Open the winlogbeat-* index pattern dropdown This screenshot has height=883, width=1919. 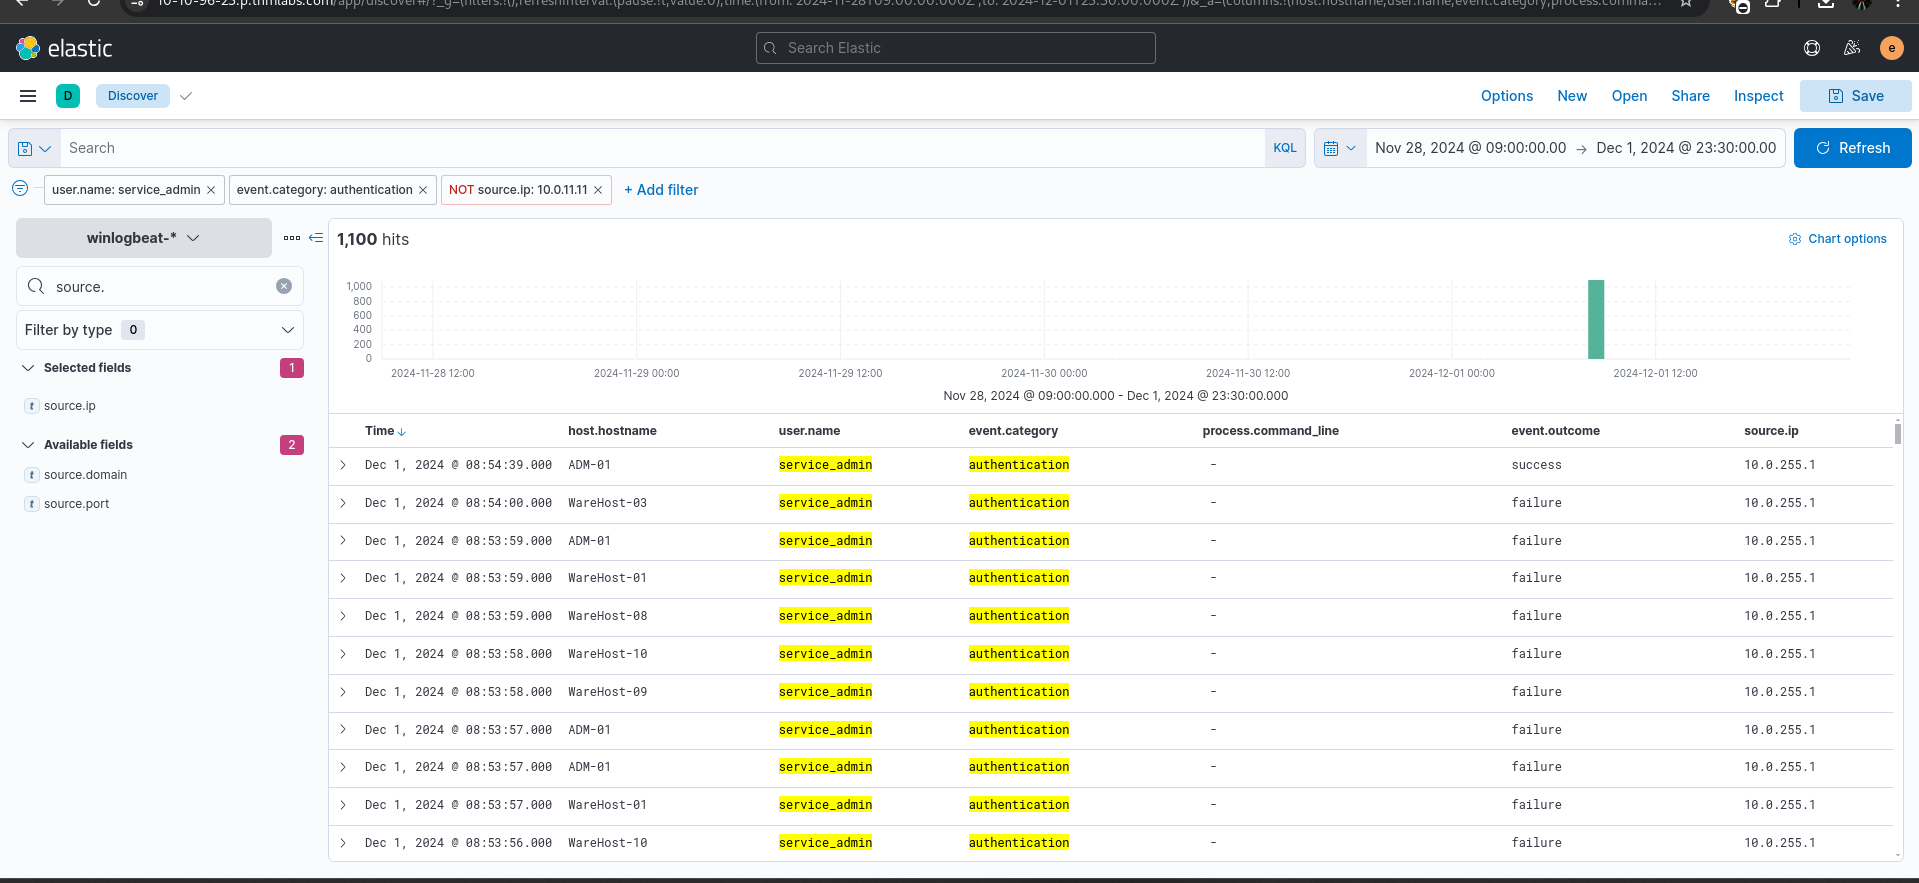143,238
